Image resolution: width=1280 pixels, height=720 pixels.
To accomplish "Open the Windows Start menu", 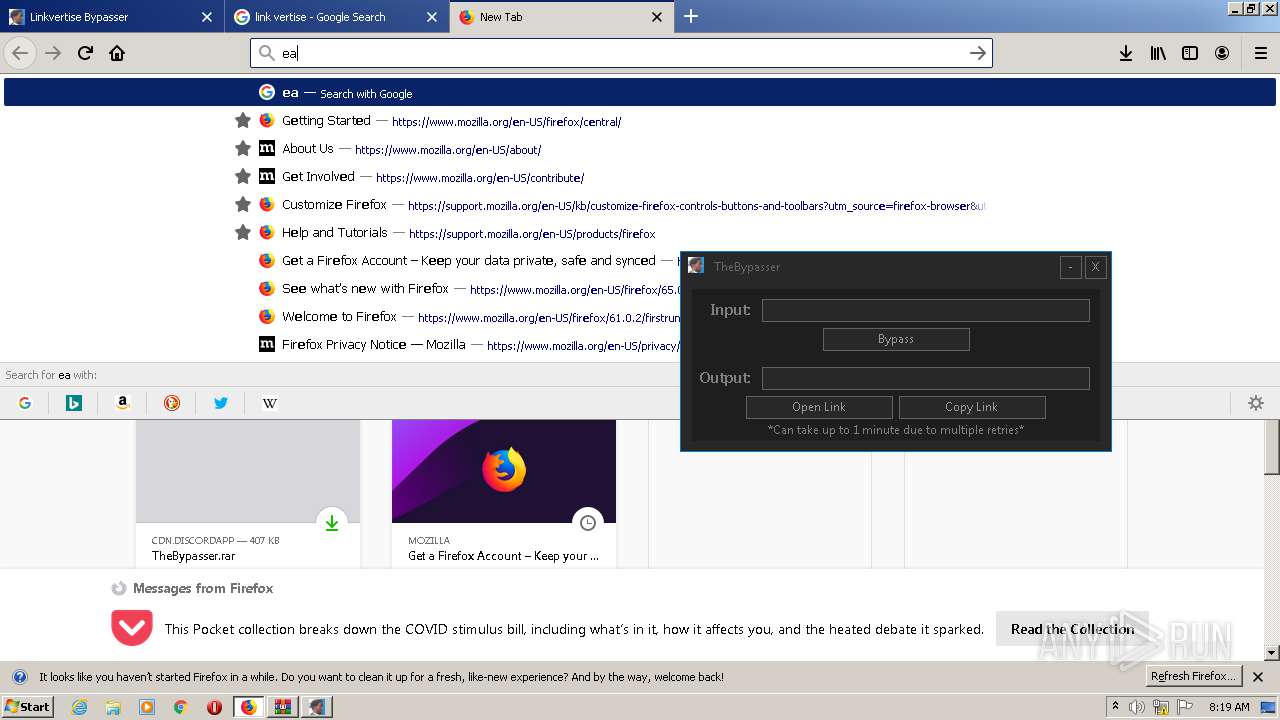I will [x=27, y=707].
